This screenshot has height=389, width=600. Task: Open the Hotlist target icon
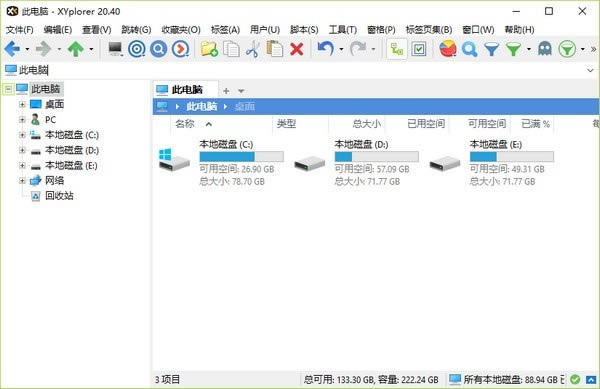pos(137,49)
